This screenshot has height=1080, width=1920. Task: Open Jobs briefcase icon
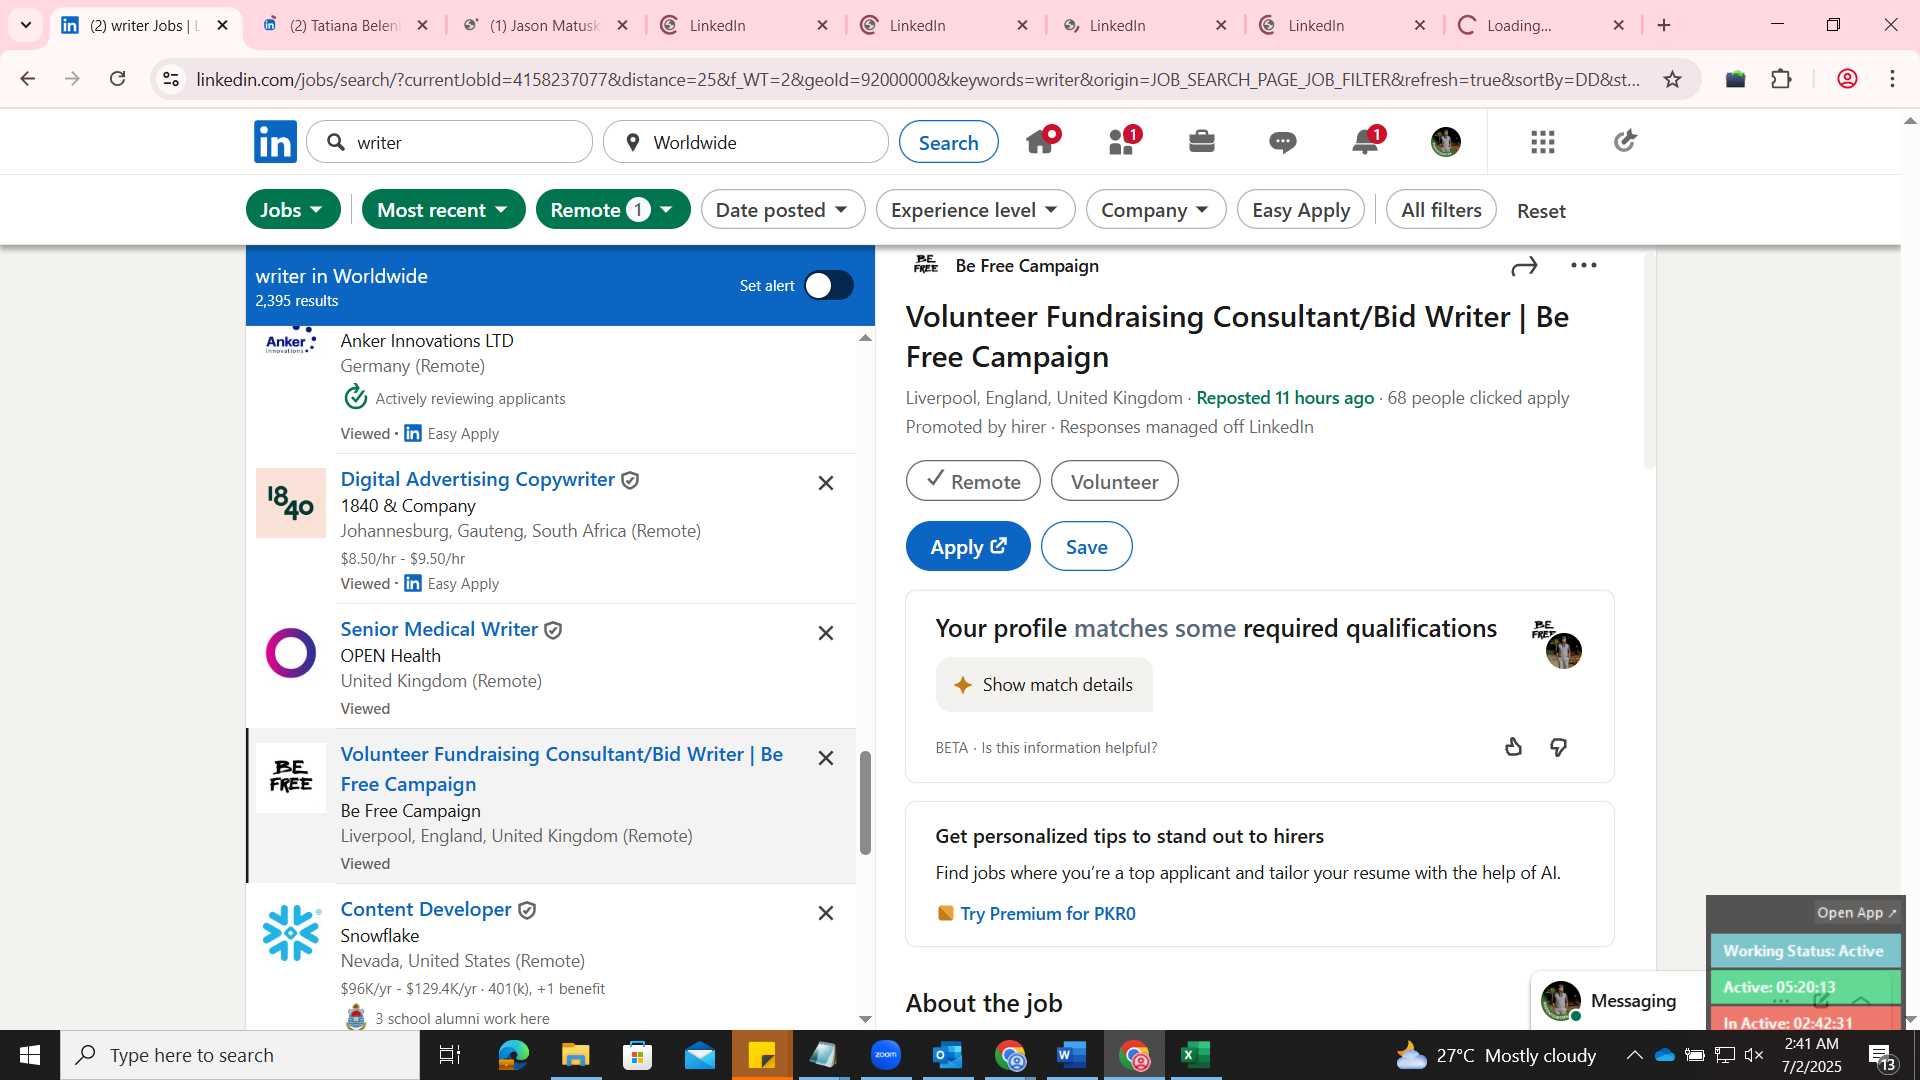click(1202, 141)
